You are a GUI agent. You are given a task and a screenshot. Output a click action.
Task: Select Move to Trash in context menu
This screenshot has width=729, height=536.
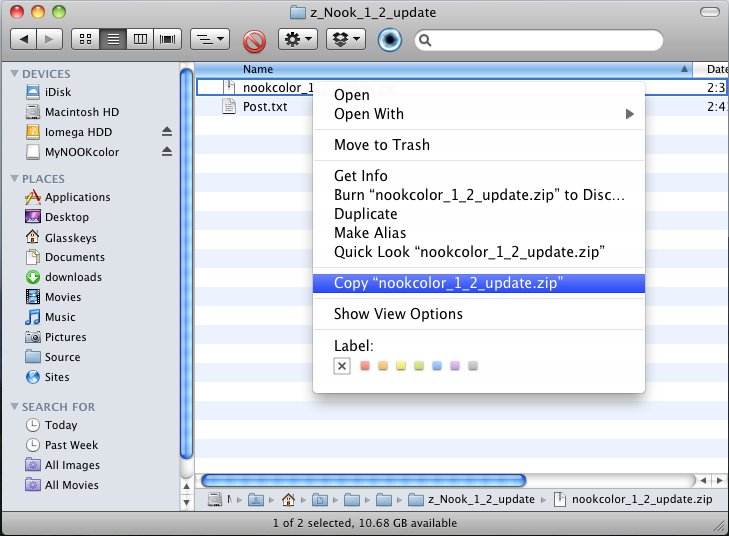382,145
